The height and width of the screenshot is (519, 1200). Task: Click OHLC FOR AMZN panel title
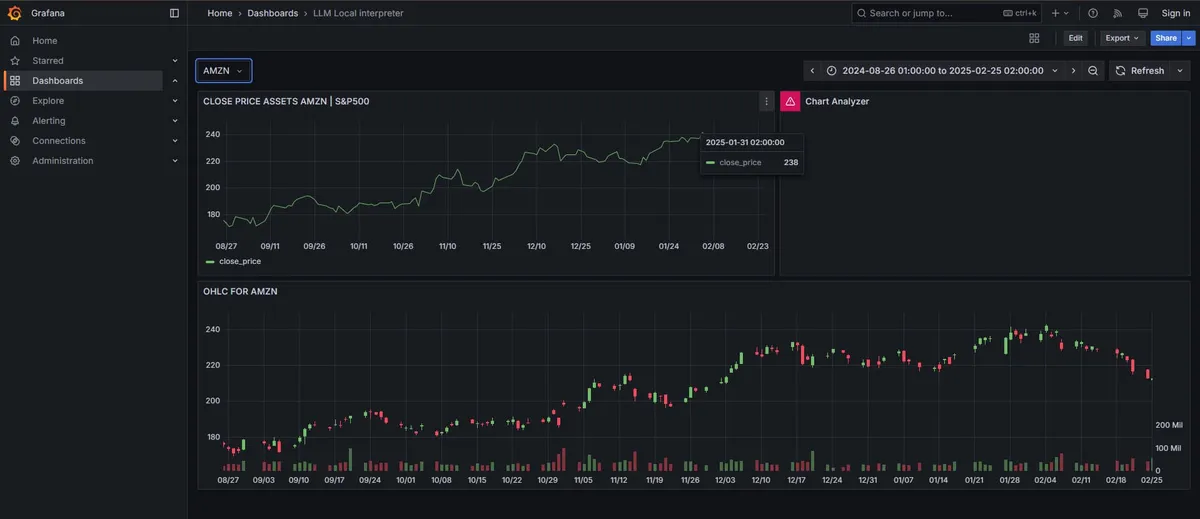click(240, 291)
